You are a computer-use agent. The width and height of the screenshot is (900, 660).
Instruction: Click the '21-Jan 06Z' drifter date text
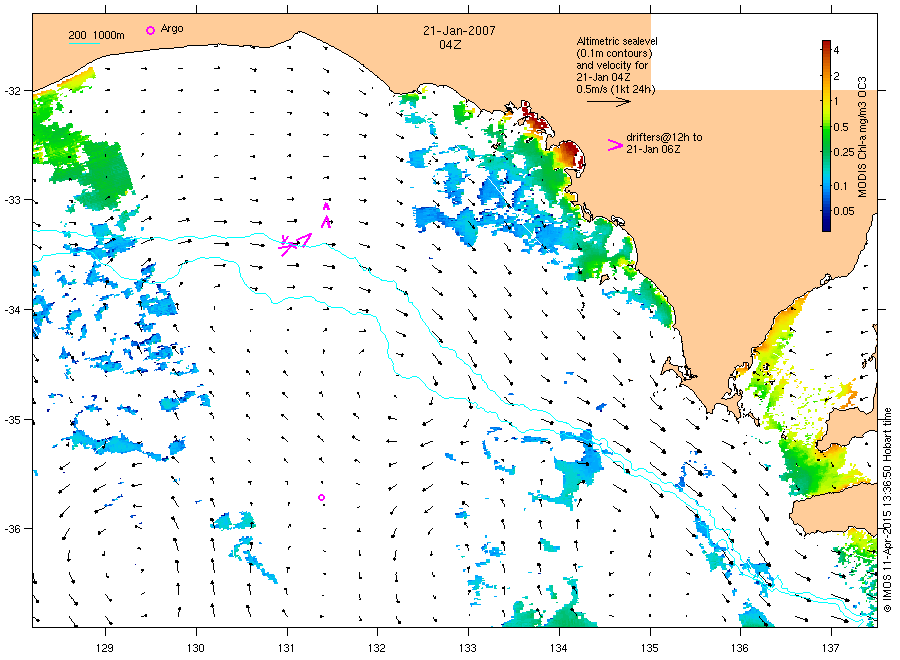[653, 149]
